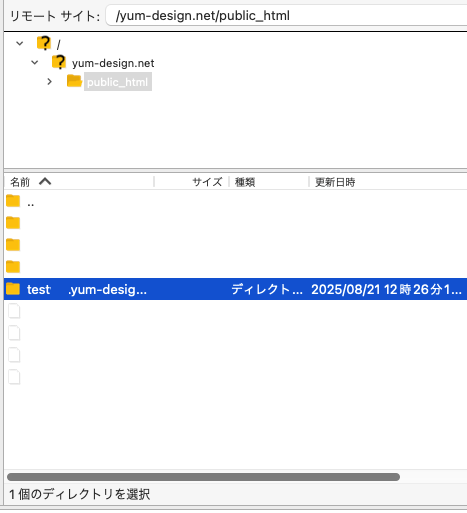This screenshot has height=513, width=467.
Task: Click the yum-design.net question-mark folder icon
Action: 59,62
